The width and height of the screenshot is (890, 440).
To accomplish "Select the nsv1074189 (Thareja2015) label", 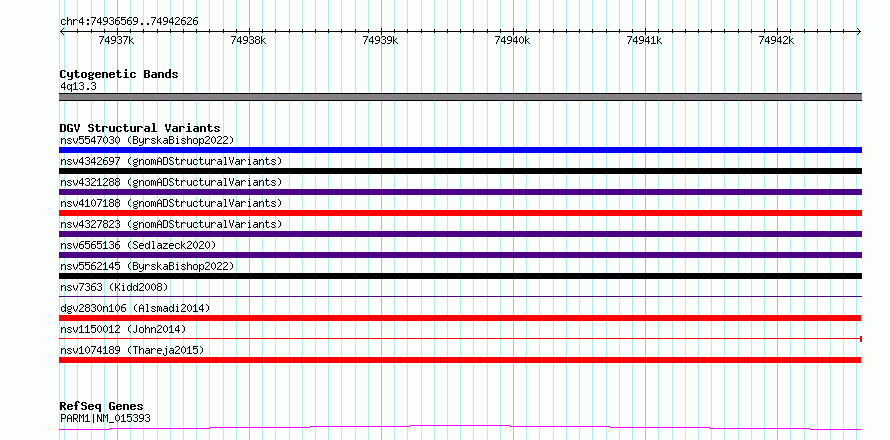I will 132,350.
